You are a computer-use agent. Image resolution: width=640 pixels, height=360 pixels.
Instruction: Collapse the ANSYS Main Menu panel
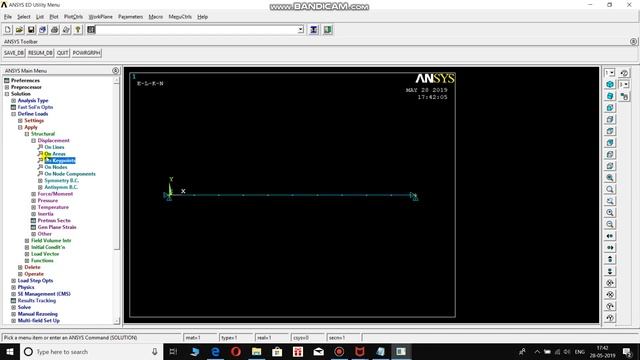coord(116,71)
